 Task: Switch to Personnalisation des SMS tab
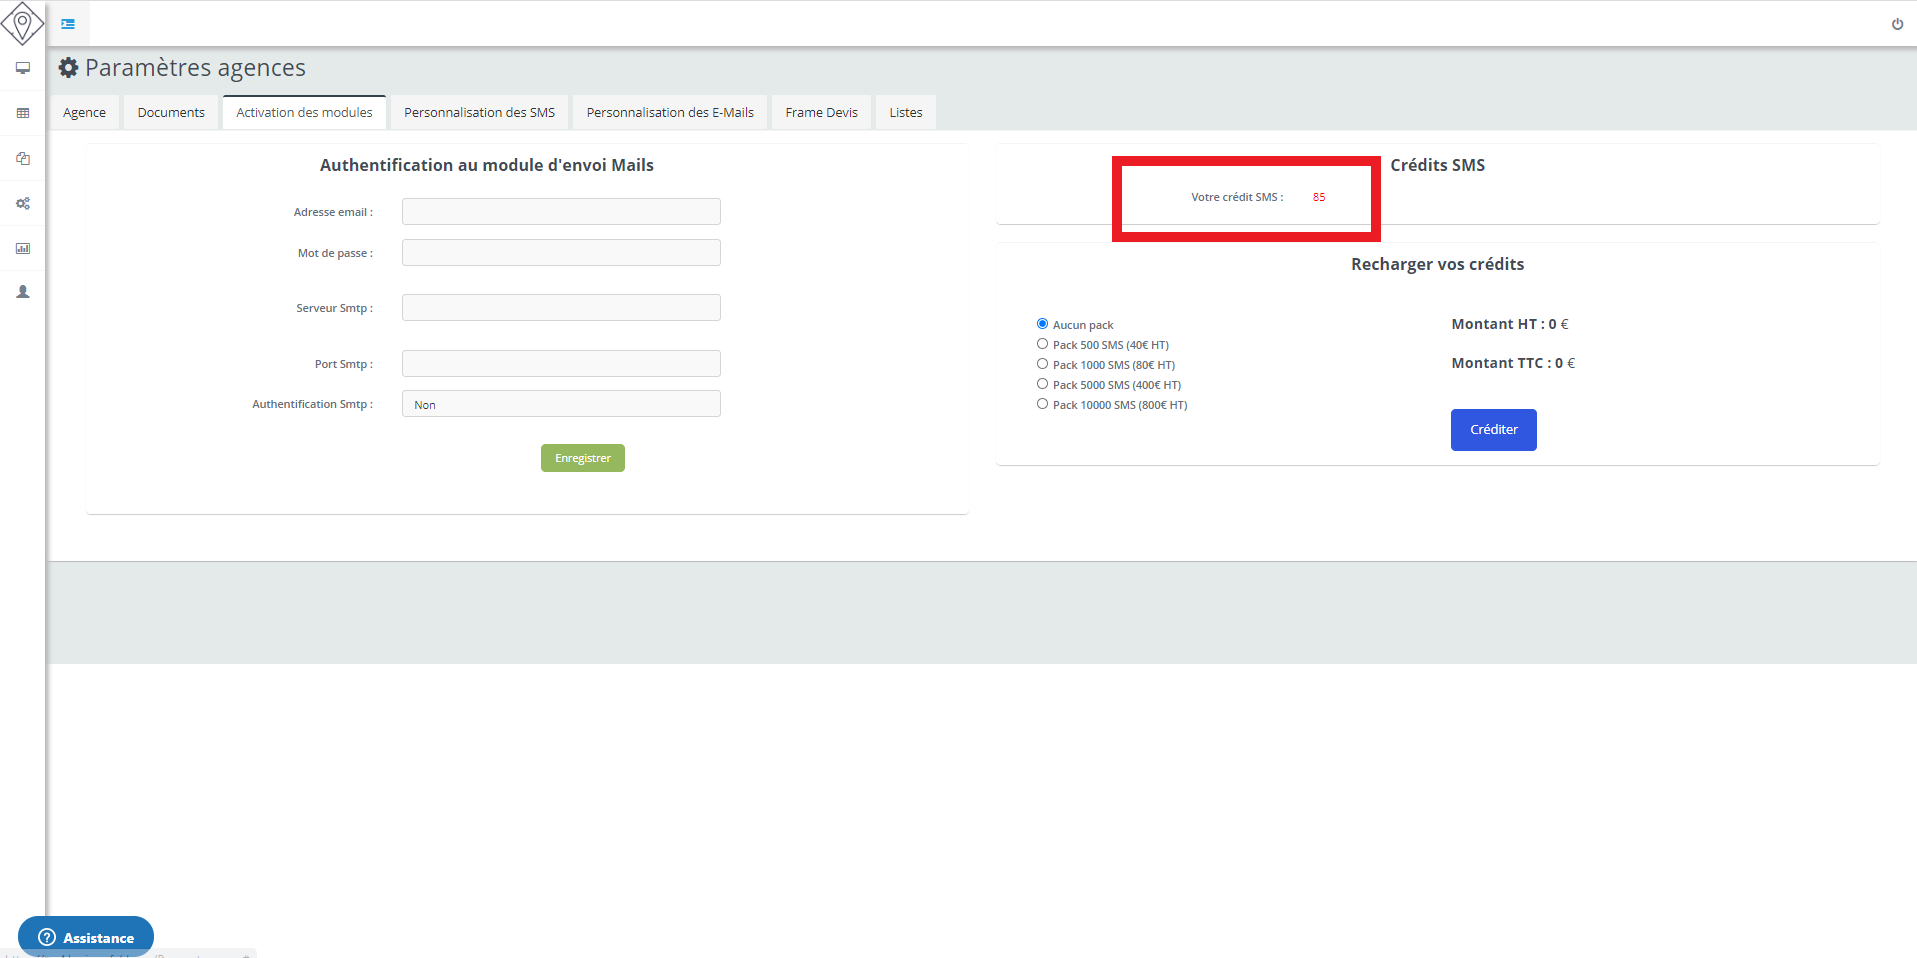479,113
